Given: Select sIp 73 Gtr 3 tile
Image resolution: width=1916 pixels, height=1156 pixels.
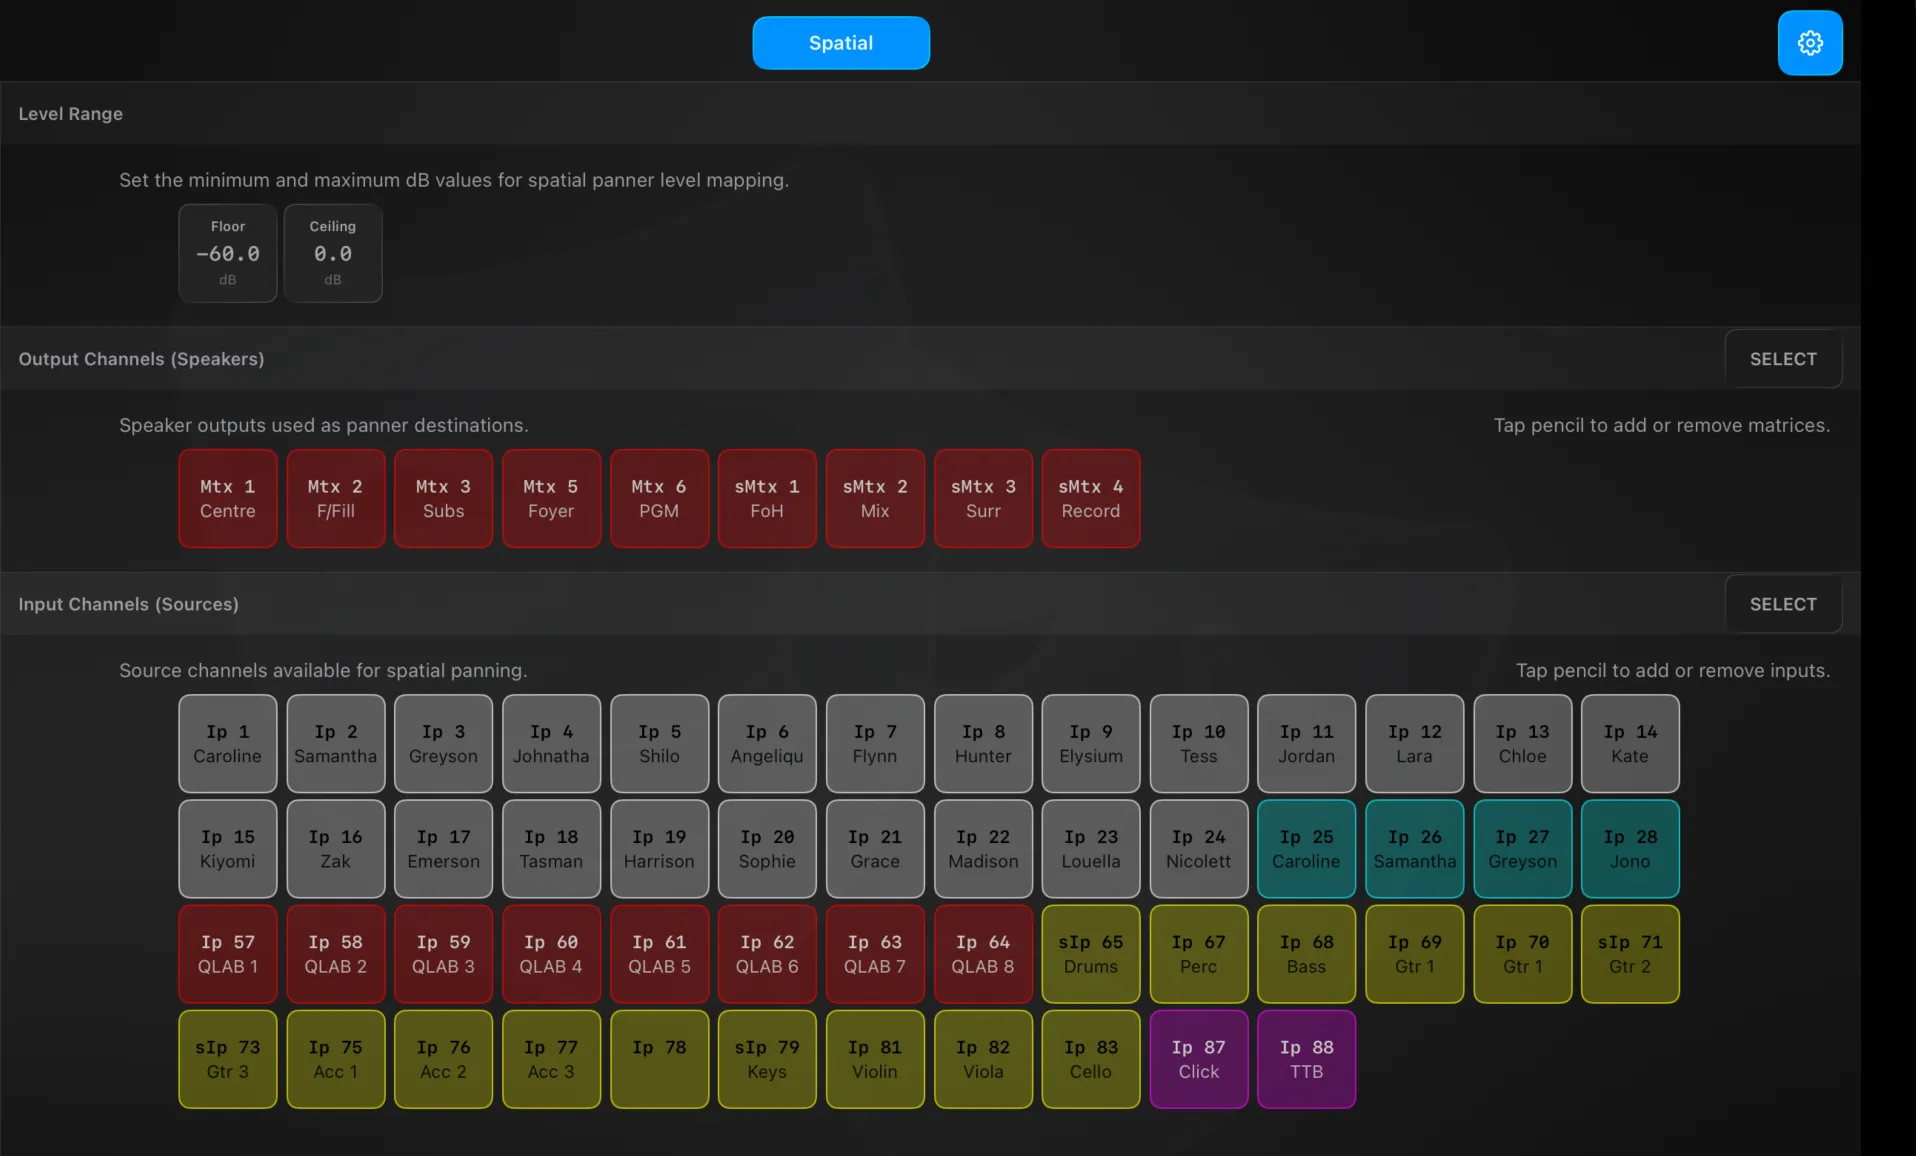Looking at the screenshot, I should 228,1059.
